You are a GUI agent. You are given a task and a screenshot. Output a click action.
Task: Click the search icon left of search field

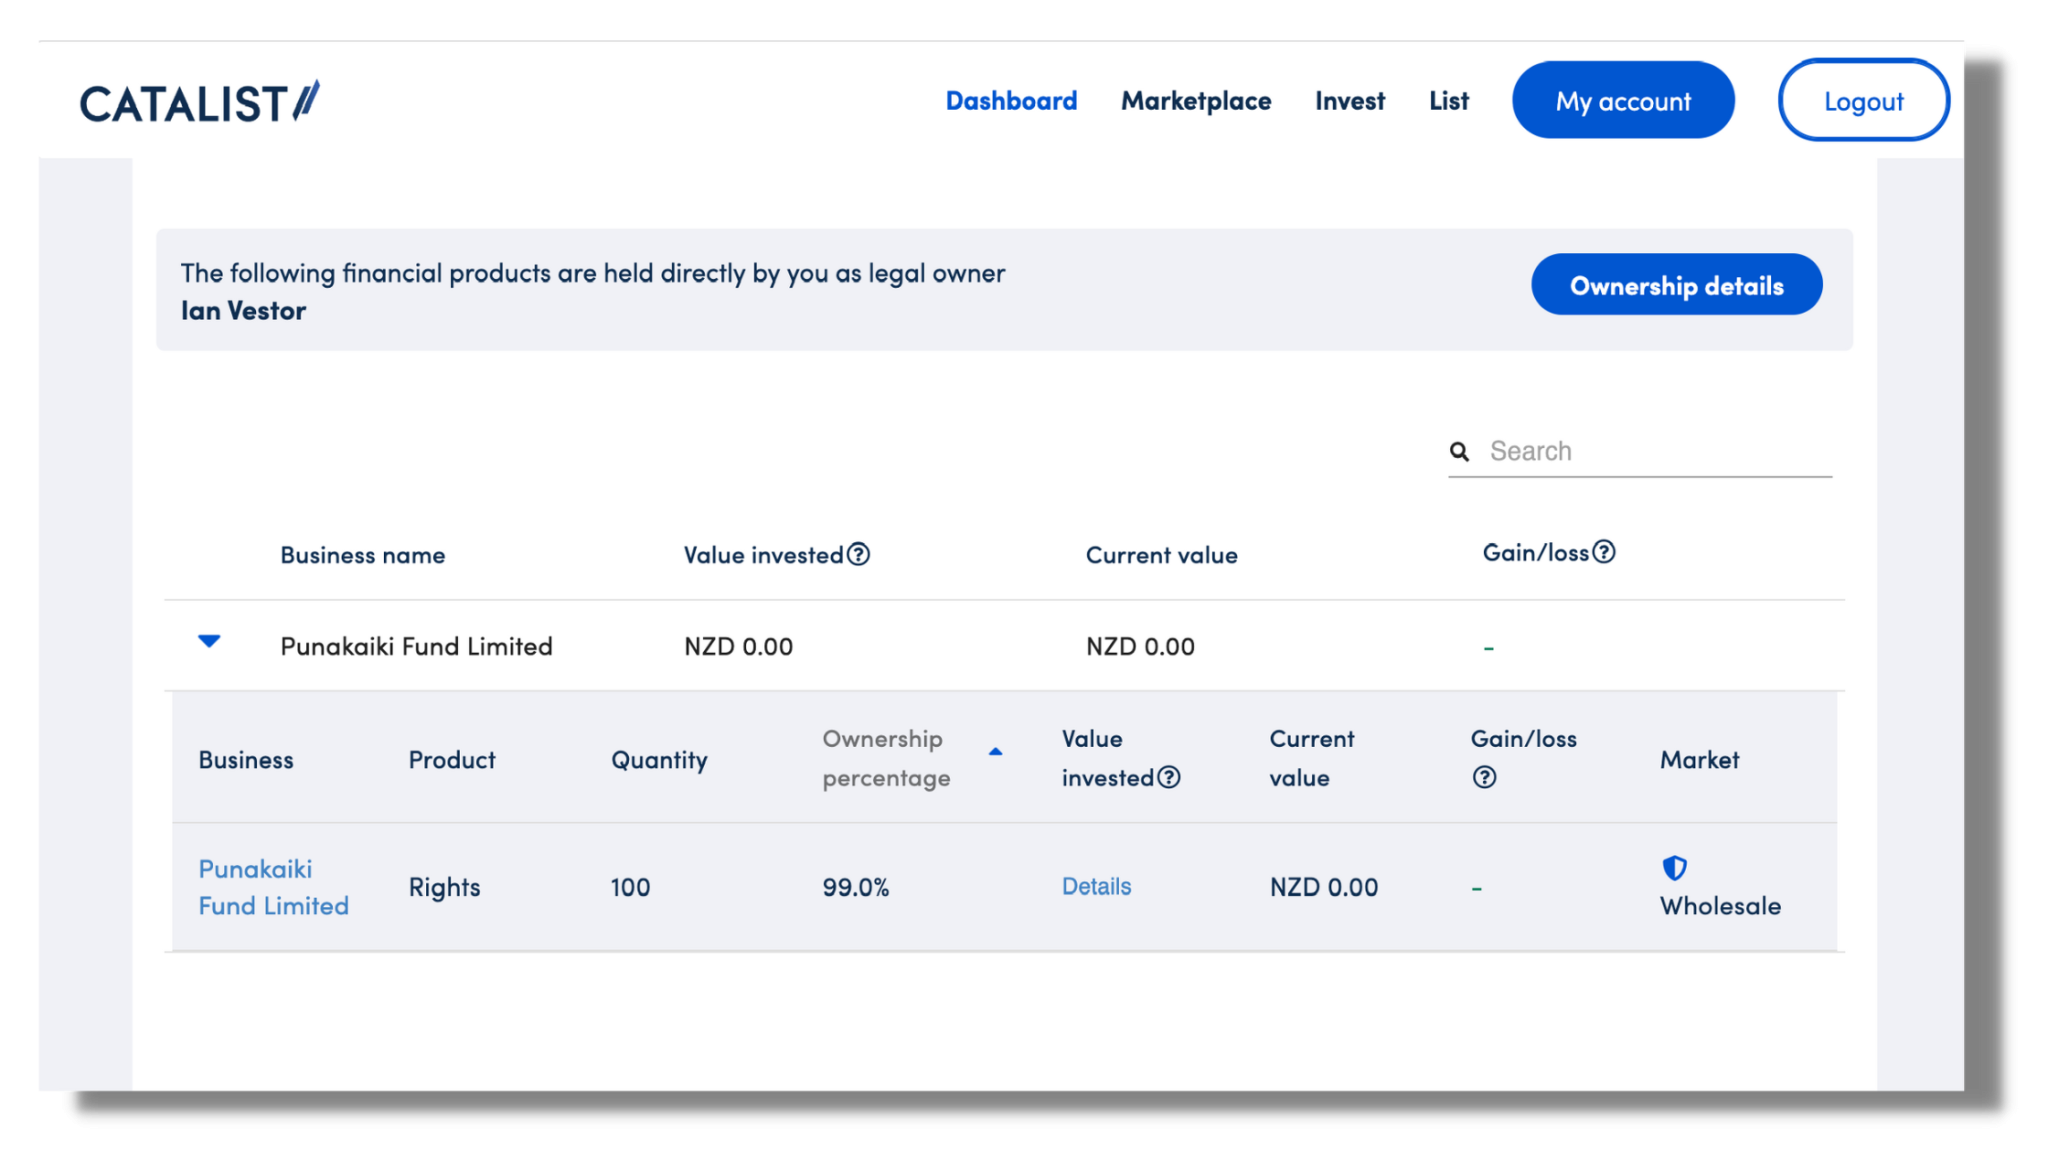coord(1461,451)
